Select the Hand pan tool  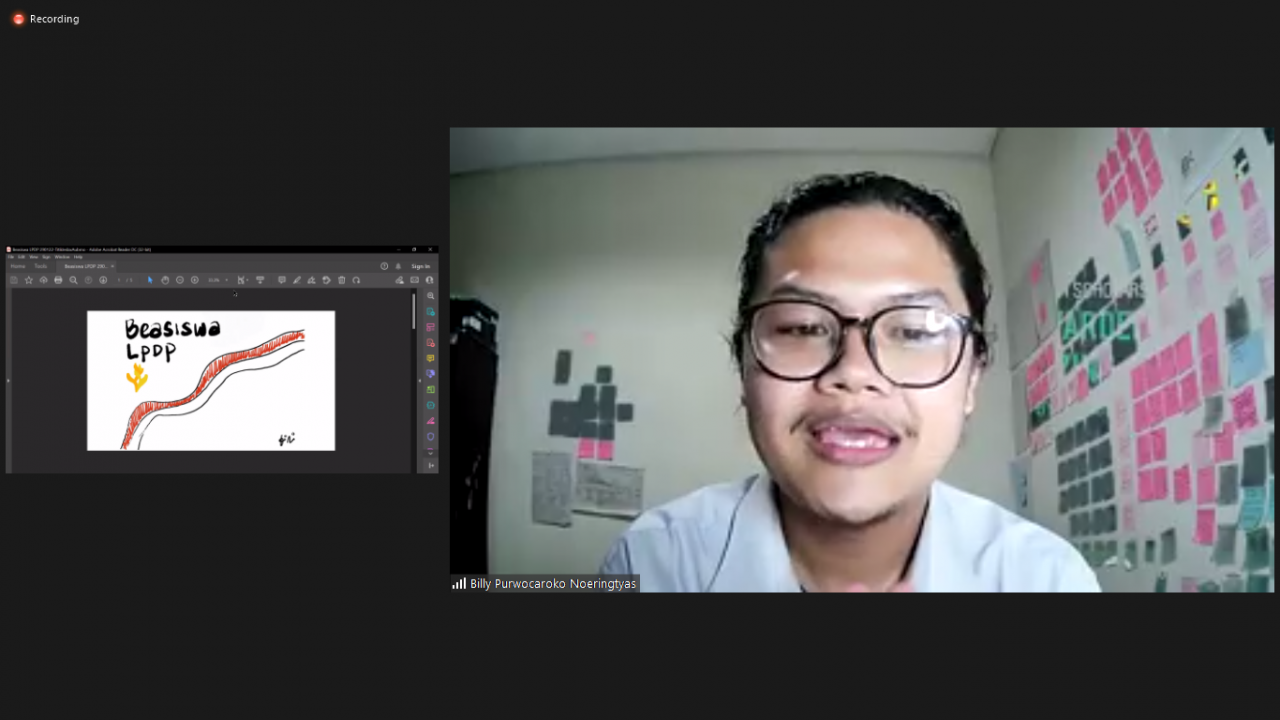coord(165,280)
